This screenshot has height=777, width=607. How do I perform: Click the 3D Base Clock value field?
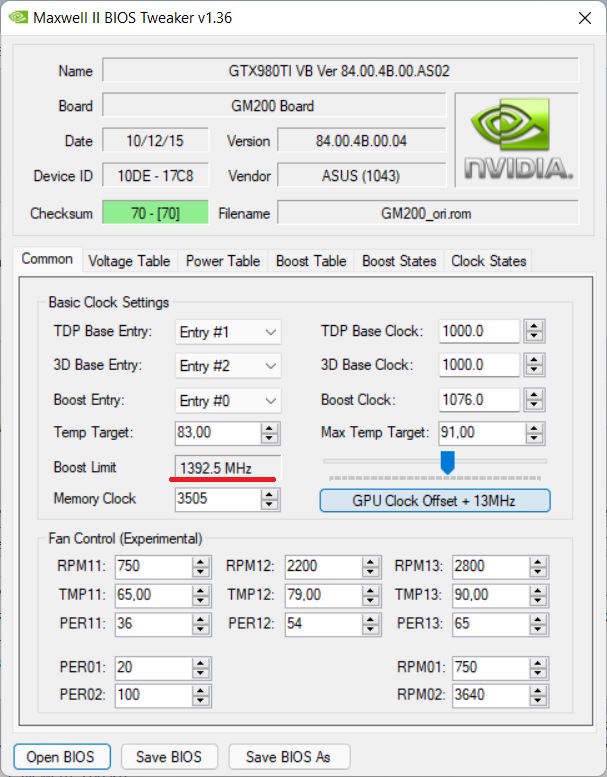pyautogui.click(x=479, y=365)
